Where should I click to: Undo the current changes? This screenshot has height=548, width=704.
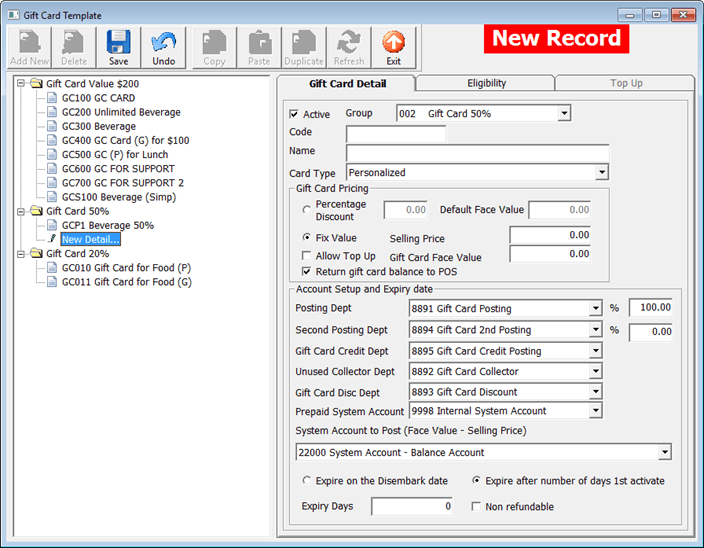[x=163, y=48]
